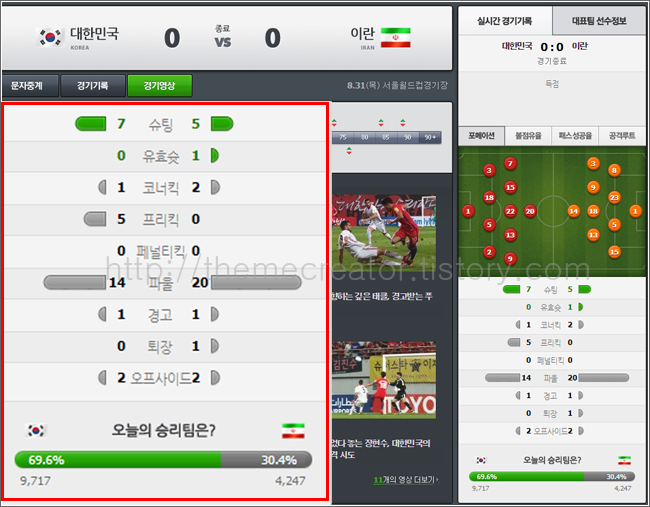650x507 pixels.
Task: Select Iran goalkeeper number 1 on pitch
Action: click(635, 211)
